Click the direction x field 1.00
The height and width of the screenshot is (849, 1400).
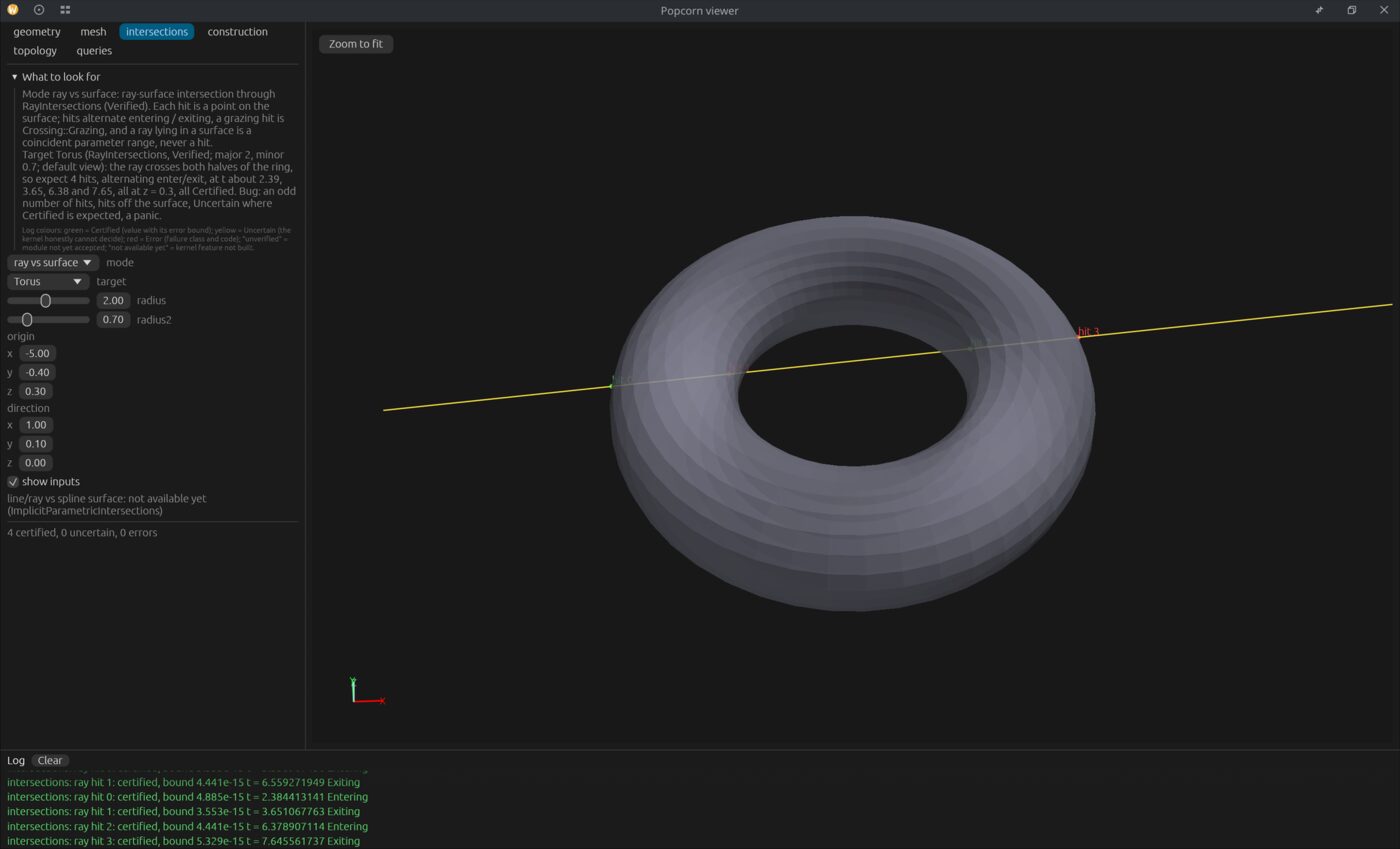point(35,425)
